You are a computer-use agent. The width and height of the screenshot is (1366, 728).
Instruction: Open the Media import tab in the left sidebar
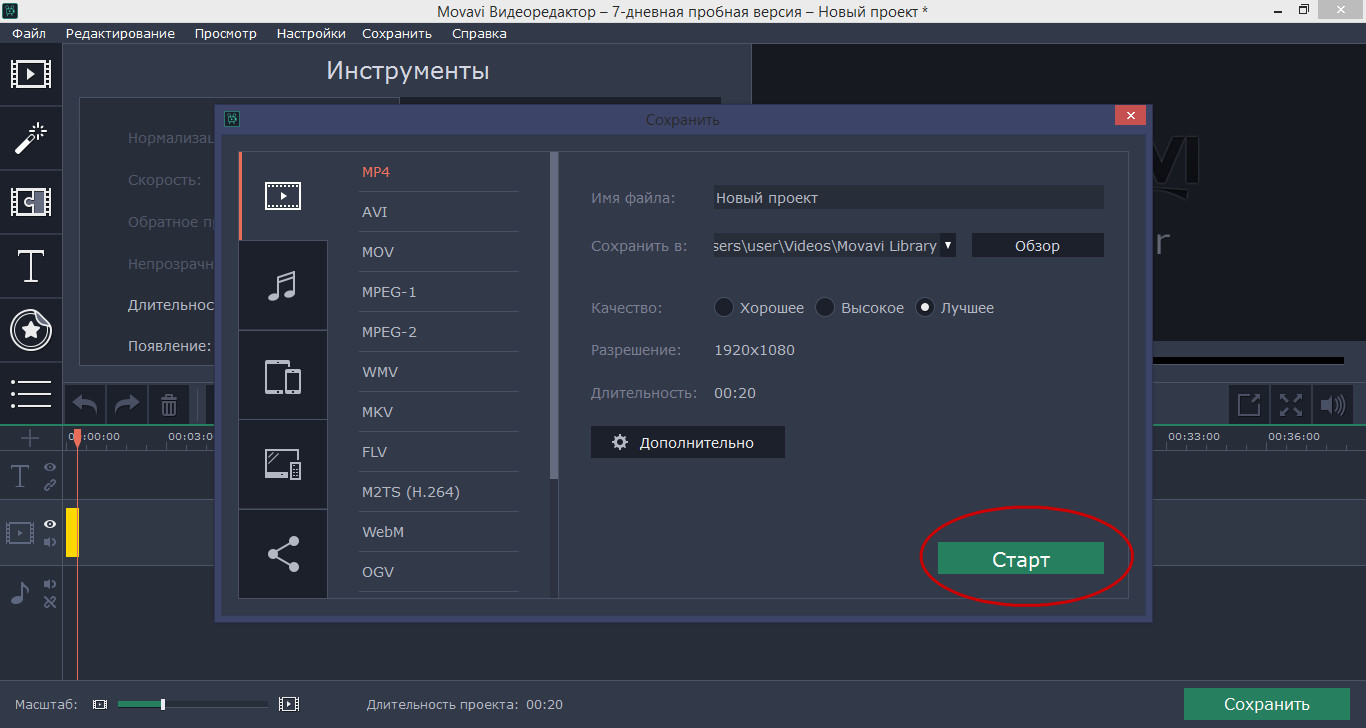31,73
